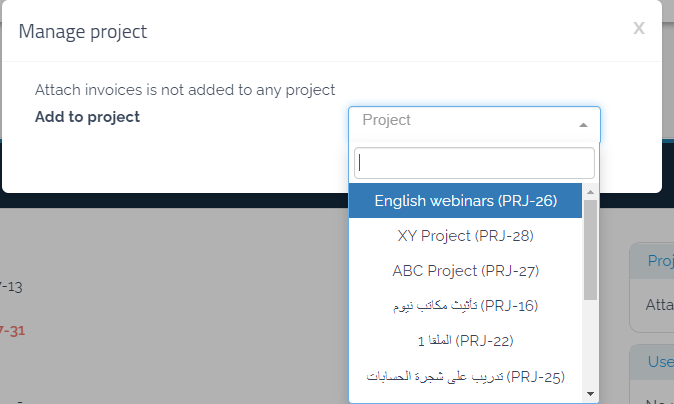Choose the PRJ-22 project entry
The height and width of the screenshot is (404, 674).
[x=465, y=341]
